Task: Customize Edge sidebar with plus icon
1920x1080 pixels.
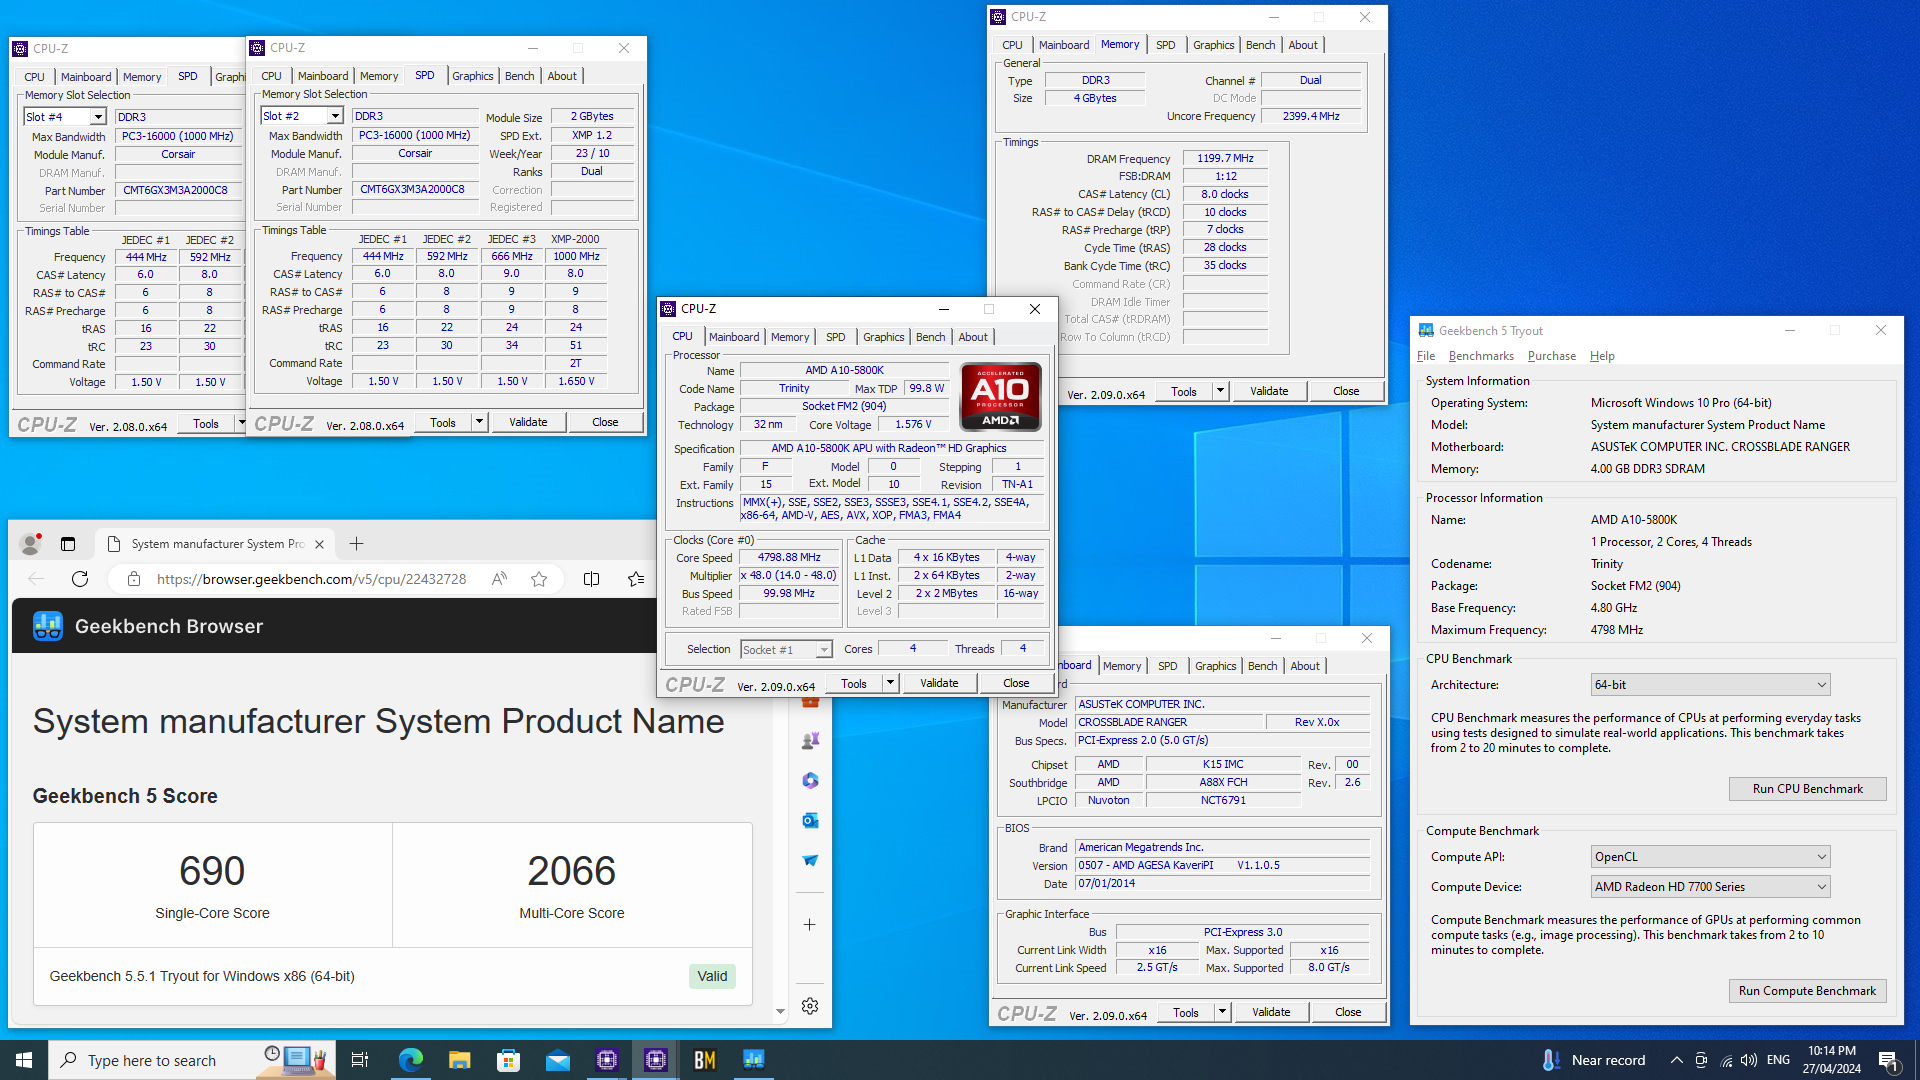Action: click(810, 924)
